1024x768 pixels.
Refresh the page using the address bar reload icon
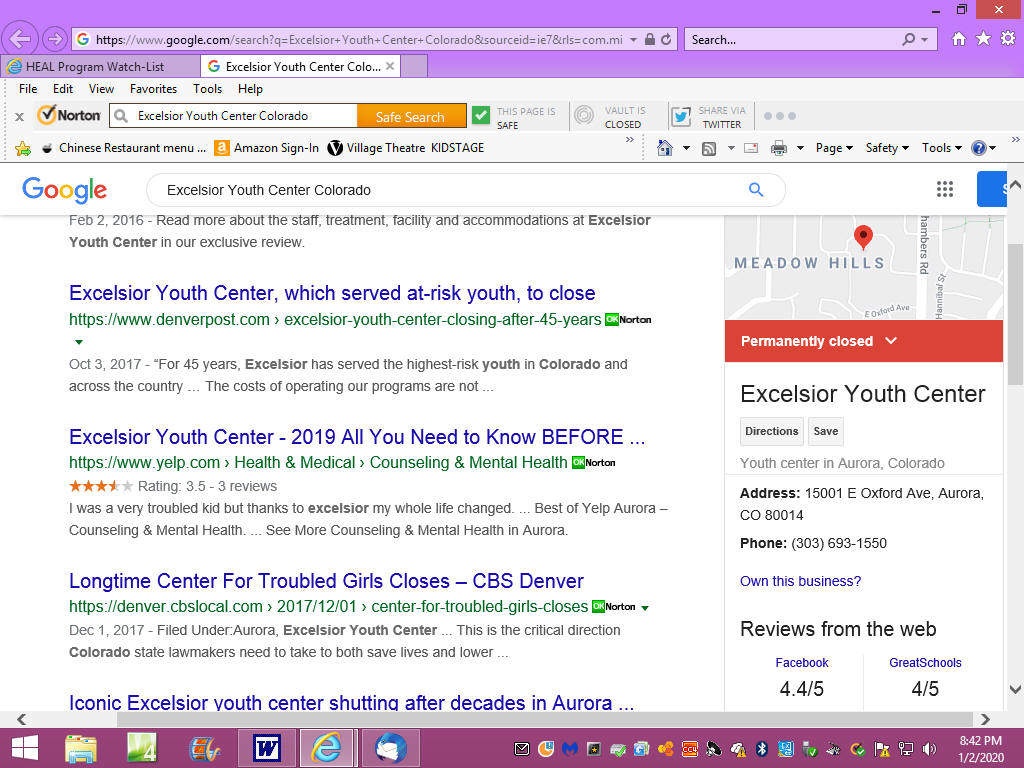pyautogui.click(x=666, y=39)
